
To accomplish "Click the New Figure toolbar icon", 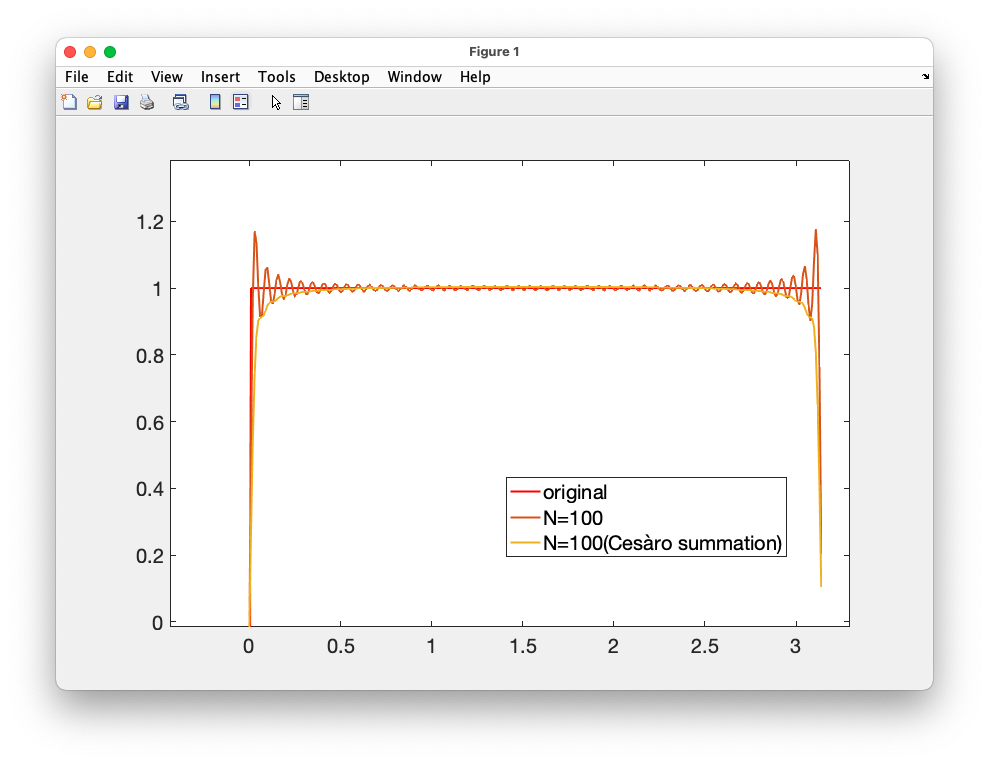I will pyautogui.click(x=69, y=102).
